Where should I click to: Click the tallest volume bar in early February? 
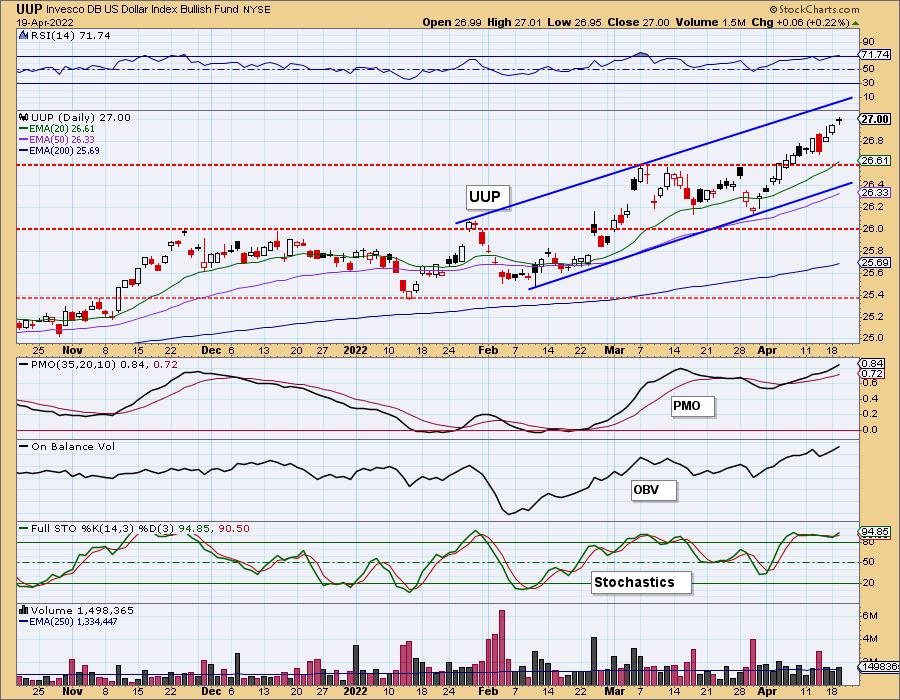pos(502,648)
